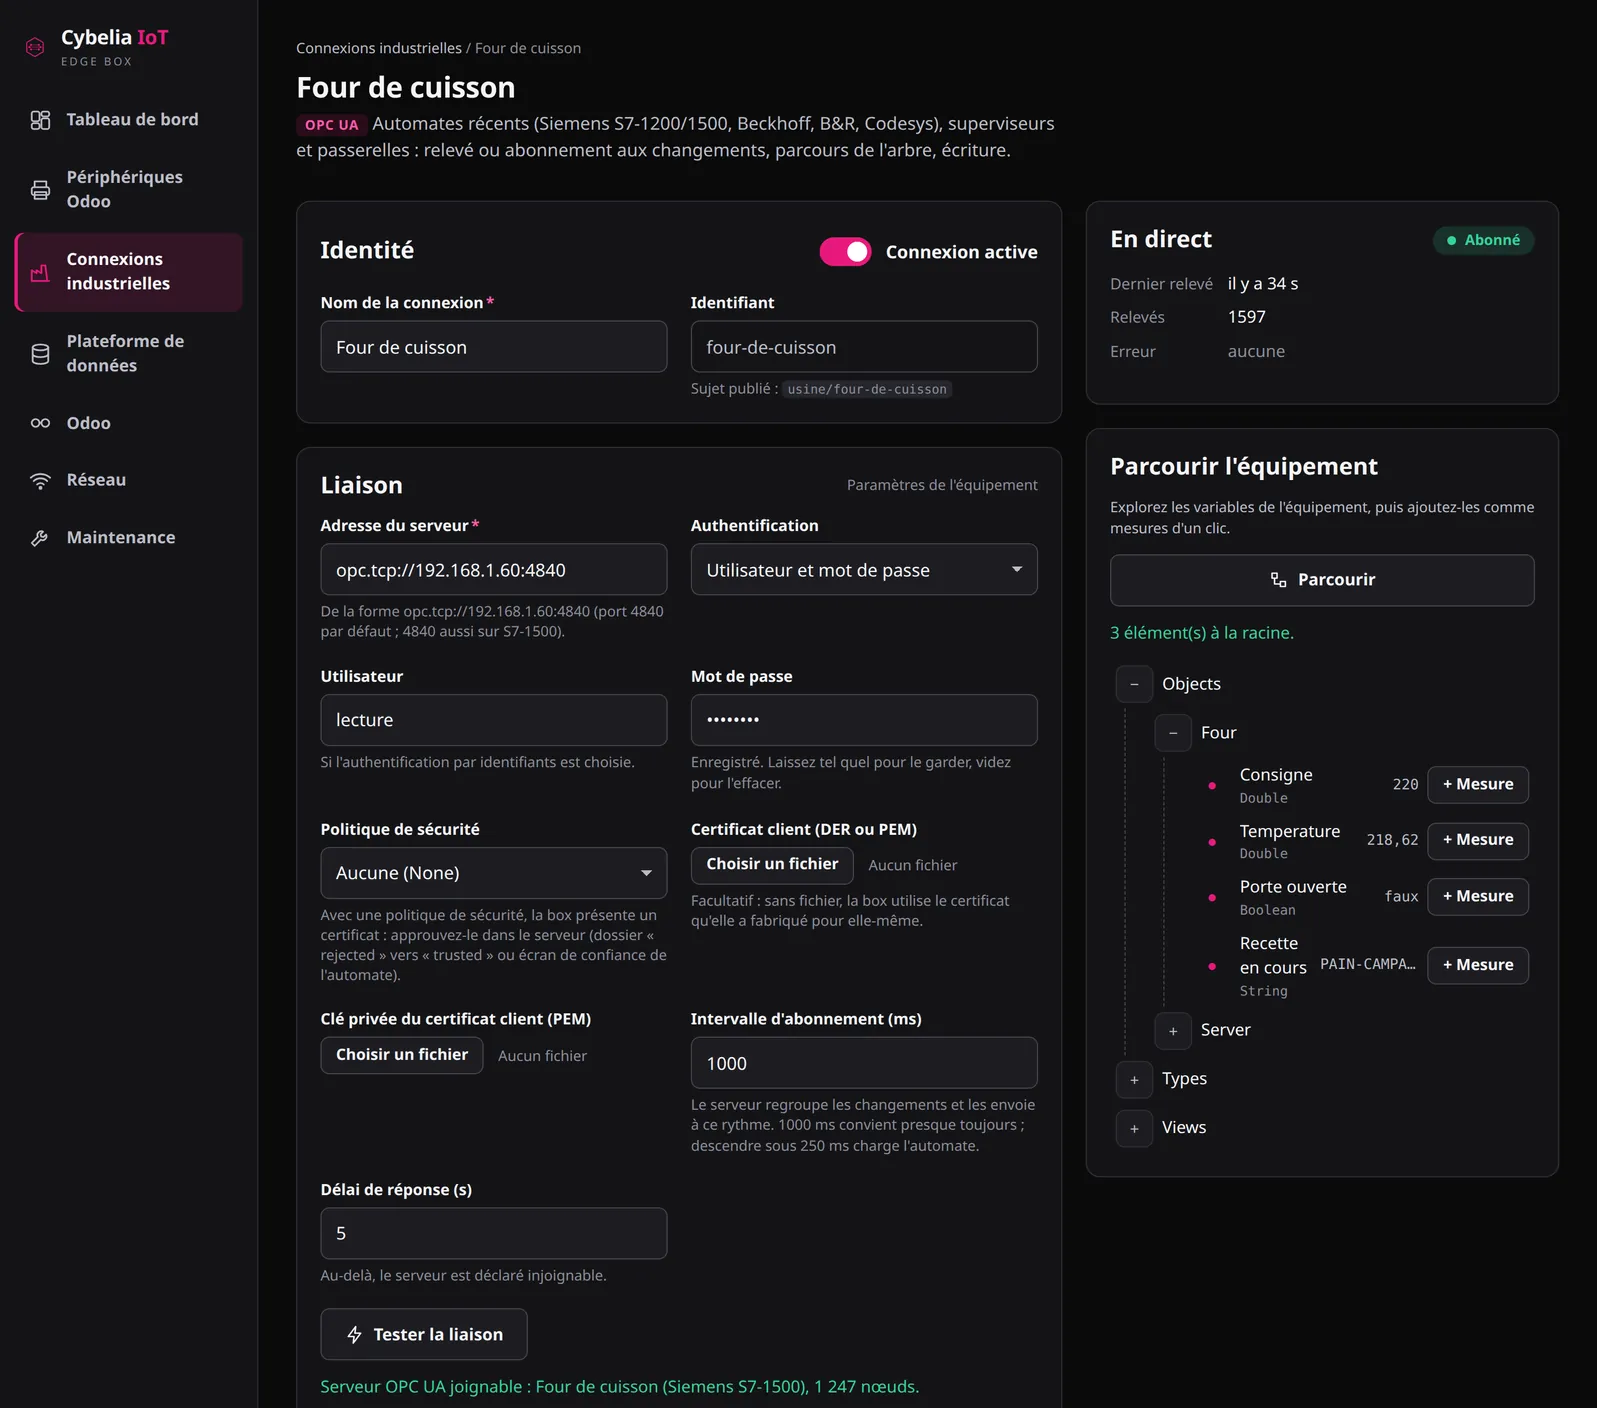Click the Identifiant input field
The height and width of the screenshot is (1408, 1597).
[x=864, y=347]
